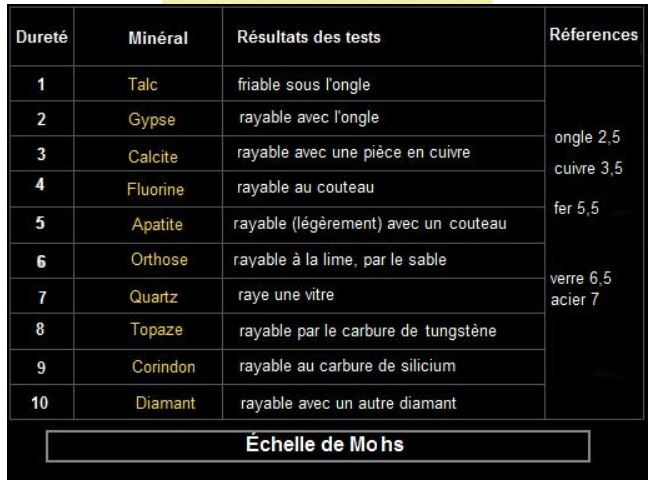Click the Calcite mineral name
The width and height of the screenshot is (648, 480).
click(153, 153)
